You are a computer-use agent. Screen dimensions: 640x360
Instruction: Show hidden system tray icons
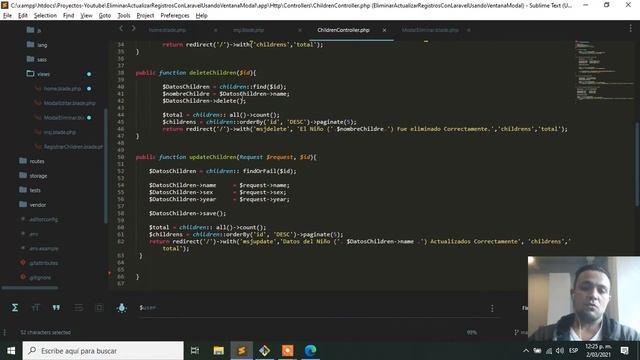click(x=526, y=351)
